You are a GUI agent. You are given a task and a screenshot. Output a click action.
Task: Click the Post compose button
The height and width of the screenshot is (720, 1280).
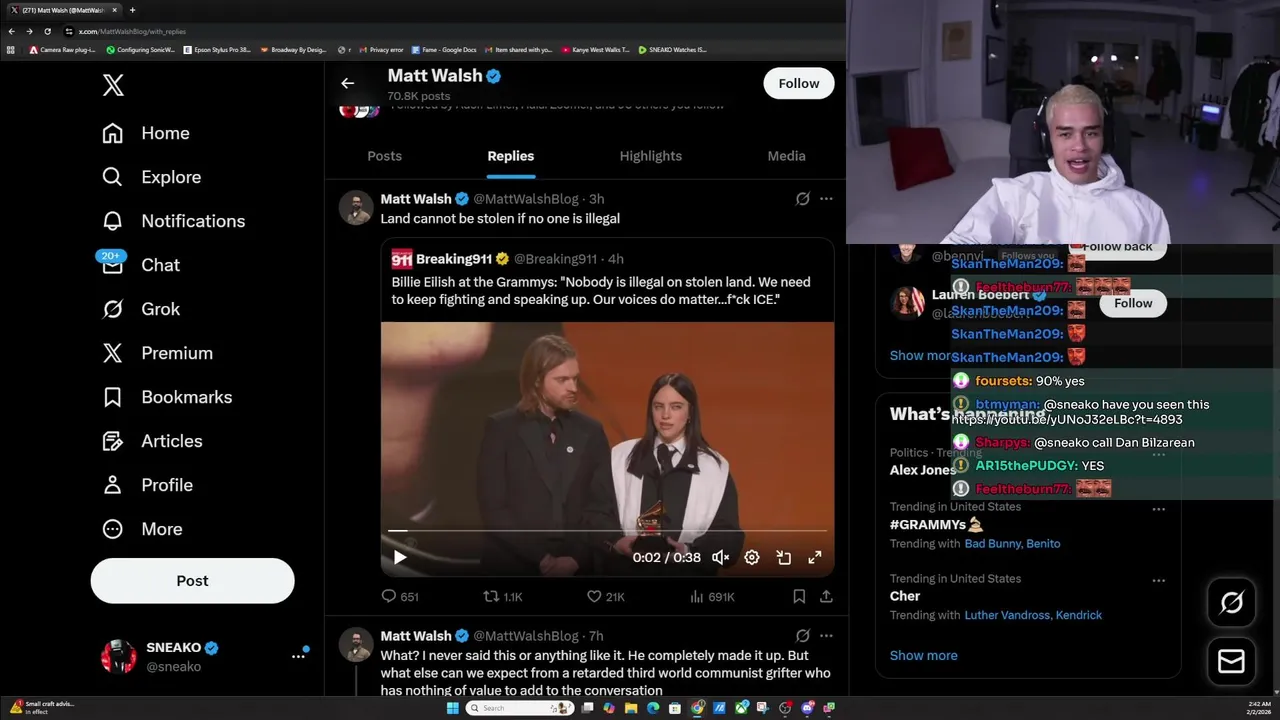click(193, 581)
